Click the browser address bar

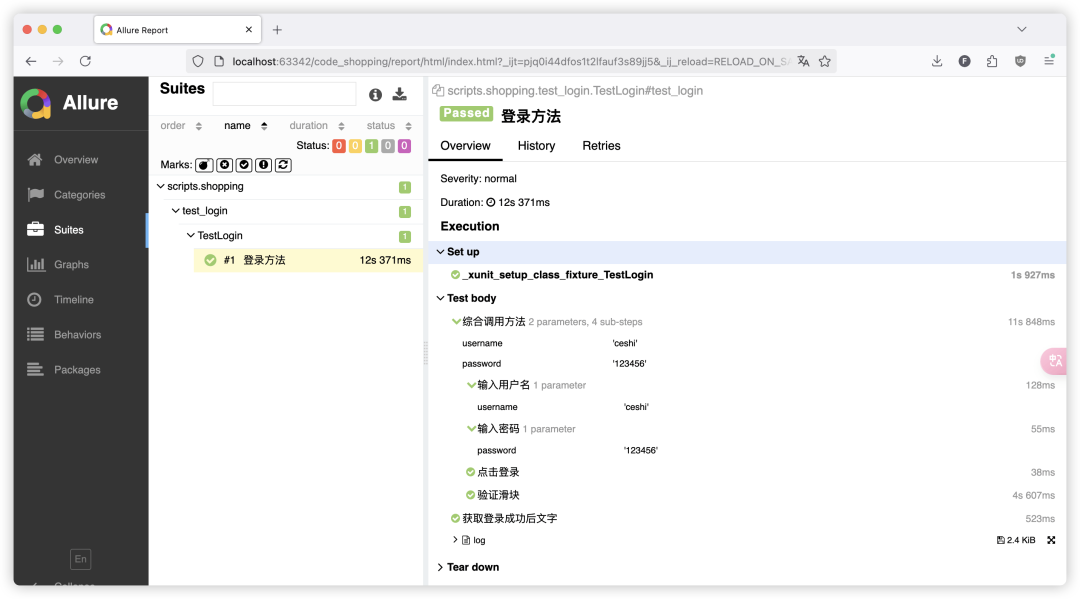[510, 61]
